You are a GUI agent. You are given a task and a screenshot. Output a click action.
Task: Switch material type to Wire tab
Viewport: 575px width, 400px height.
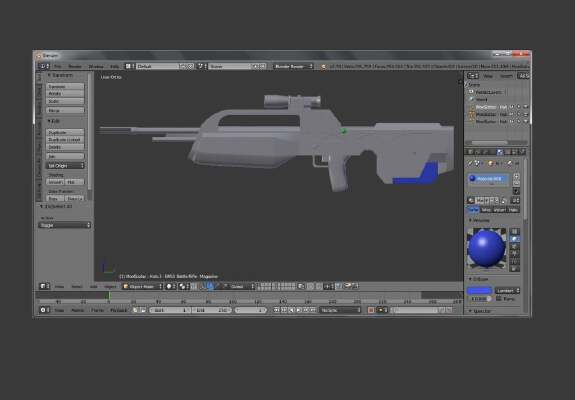(486, 210)
